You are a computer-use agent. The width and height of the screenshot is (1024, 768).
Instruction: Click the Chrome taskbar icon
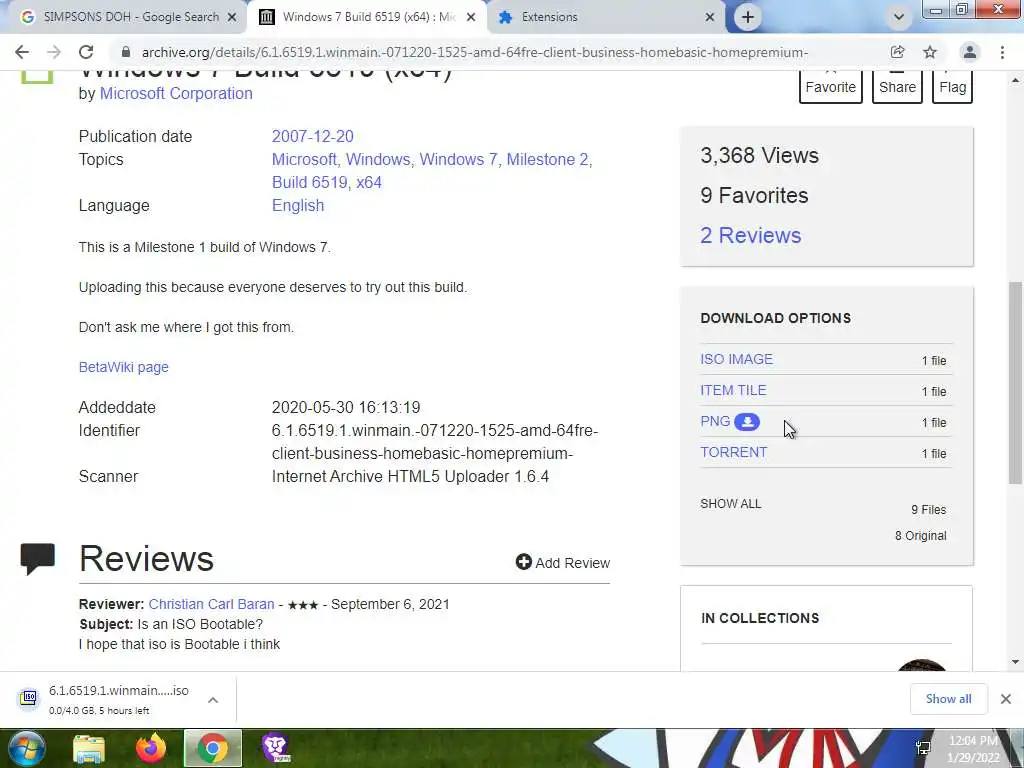(213, 749)
